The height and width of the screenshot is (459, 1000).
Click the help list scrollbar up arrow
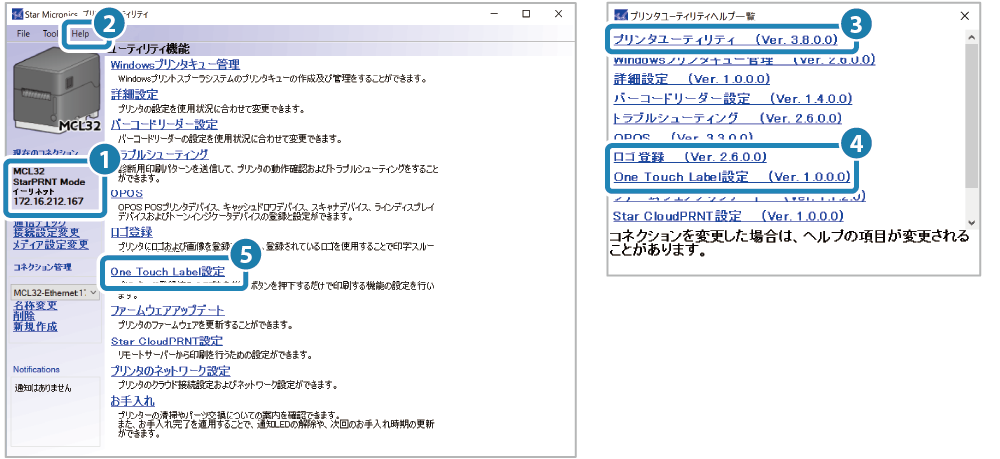point(971,38)
